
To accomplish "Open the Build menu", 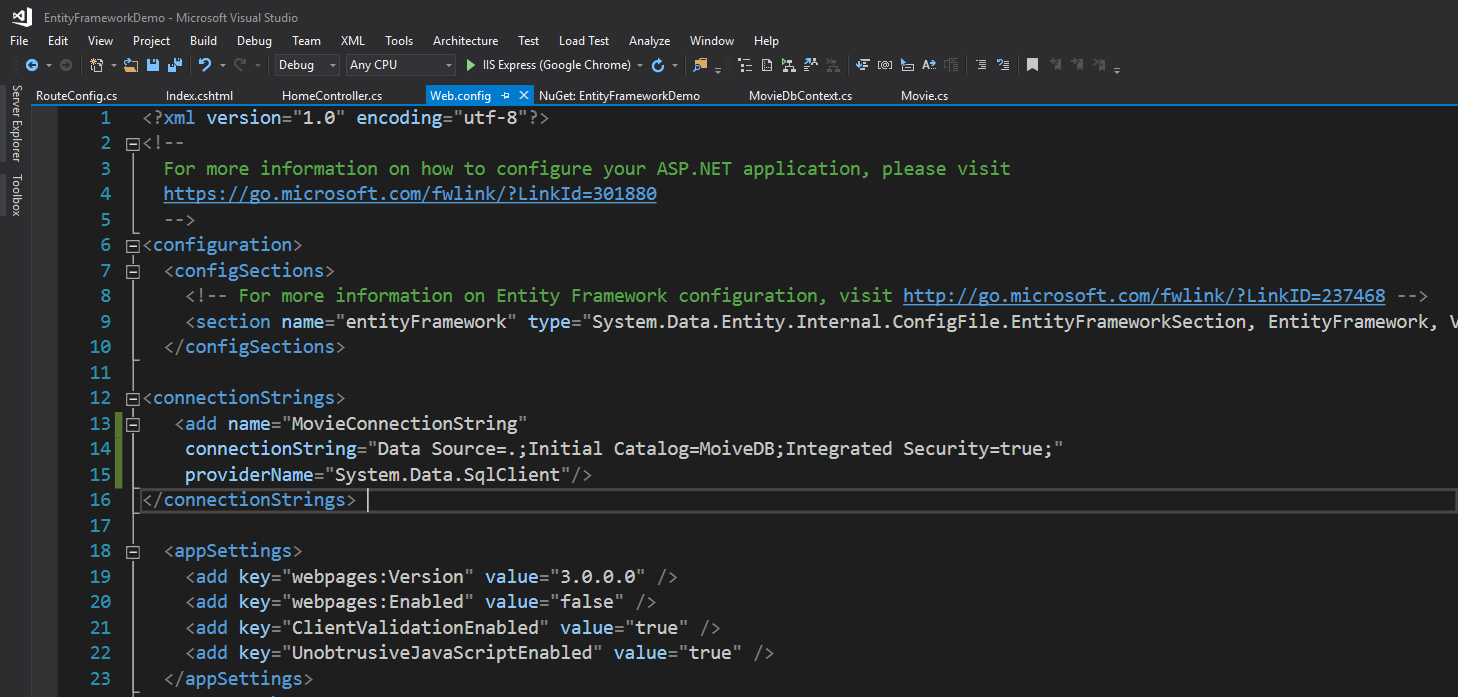I will point(203,41).
